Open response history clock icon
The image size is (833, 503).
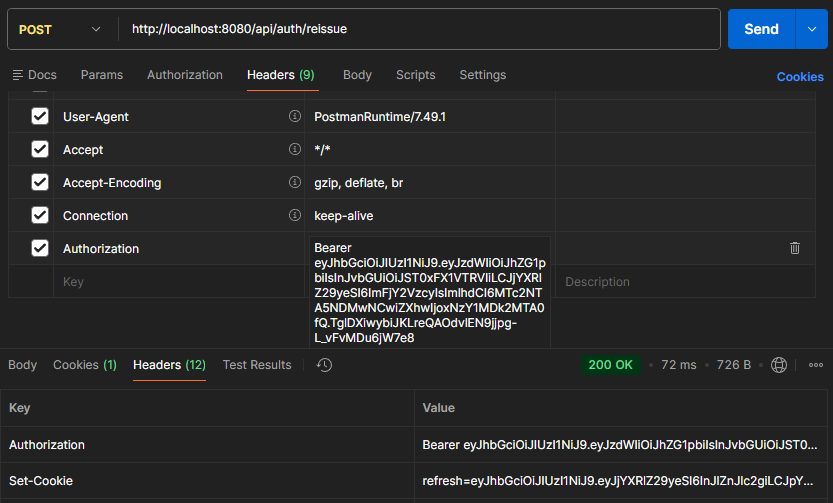(x=324, y=365)
